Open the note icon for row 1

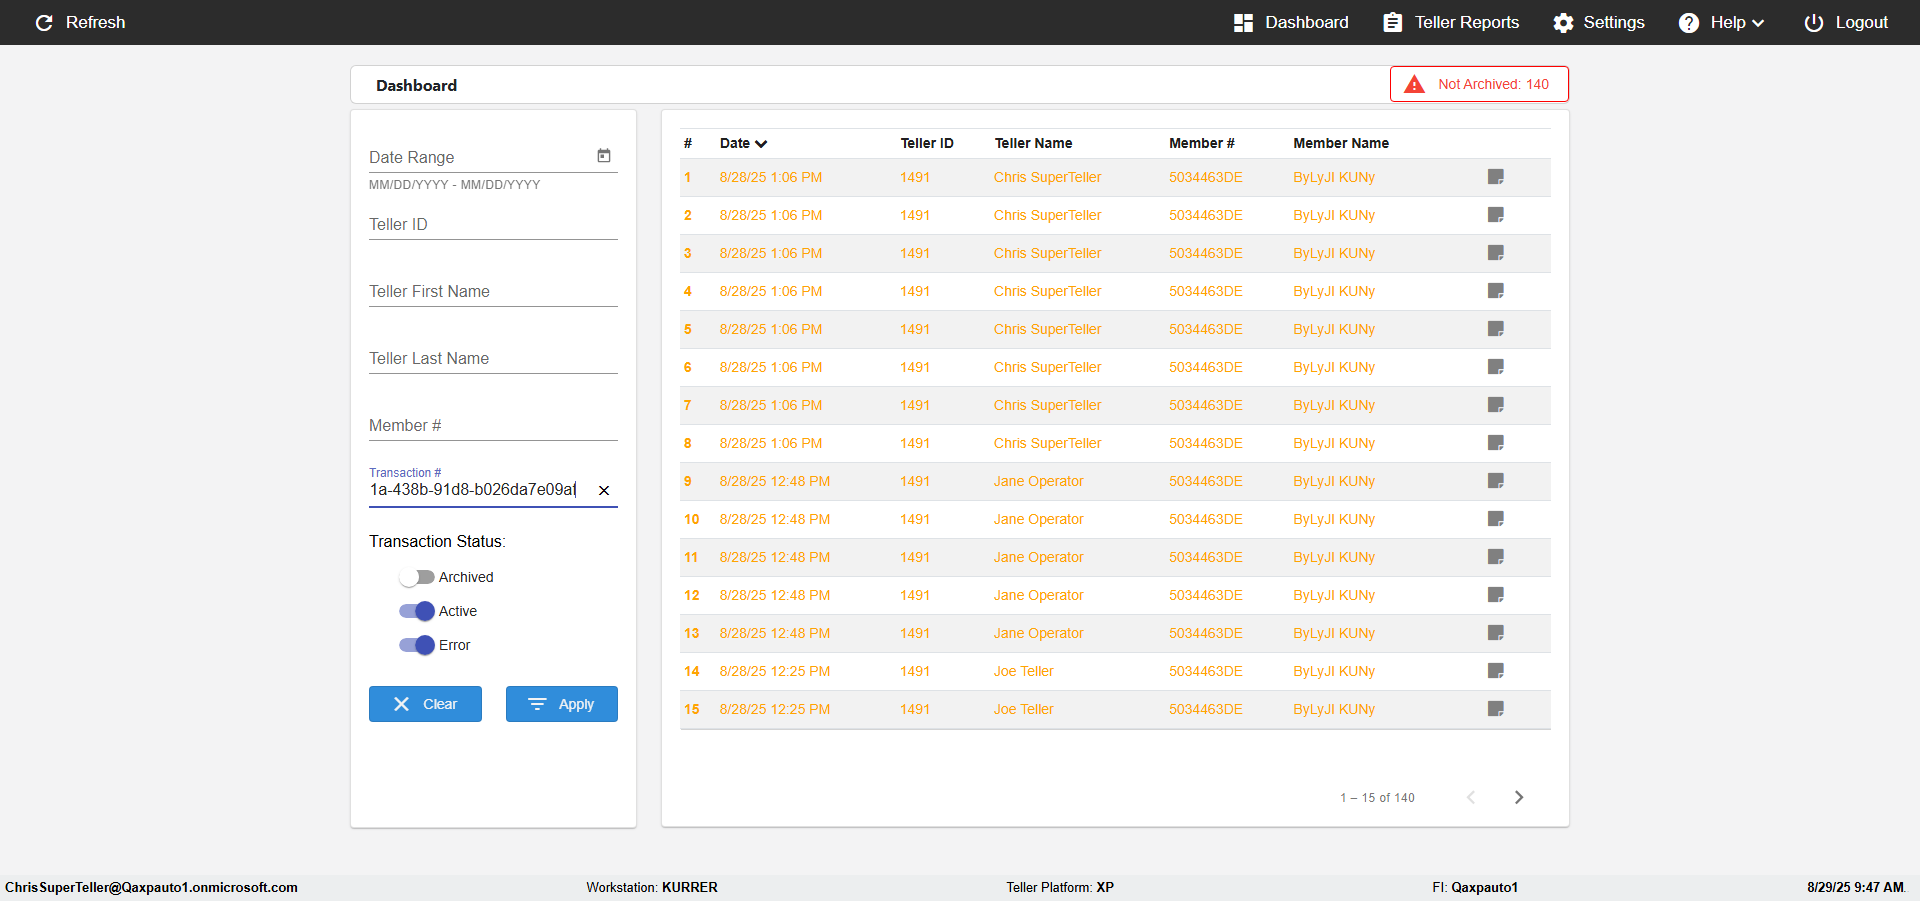1496,177
